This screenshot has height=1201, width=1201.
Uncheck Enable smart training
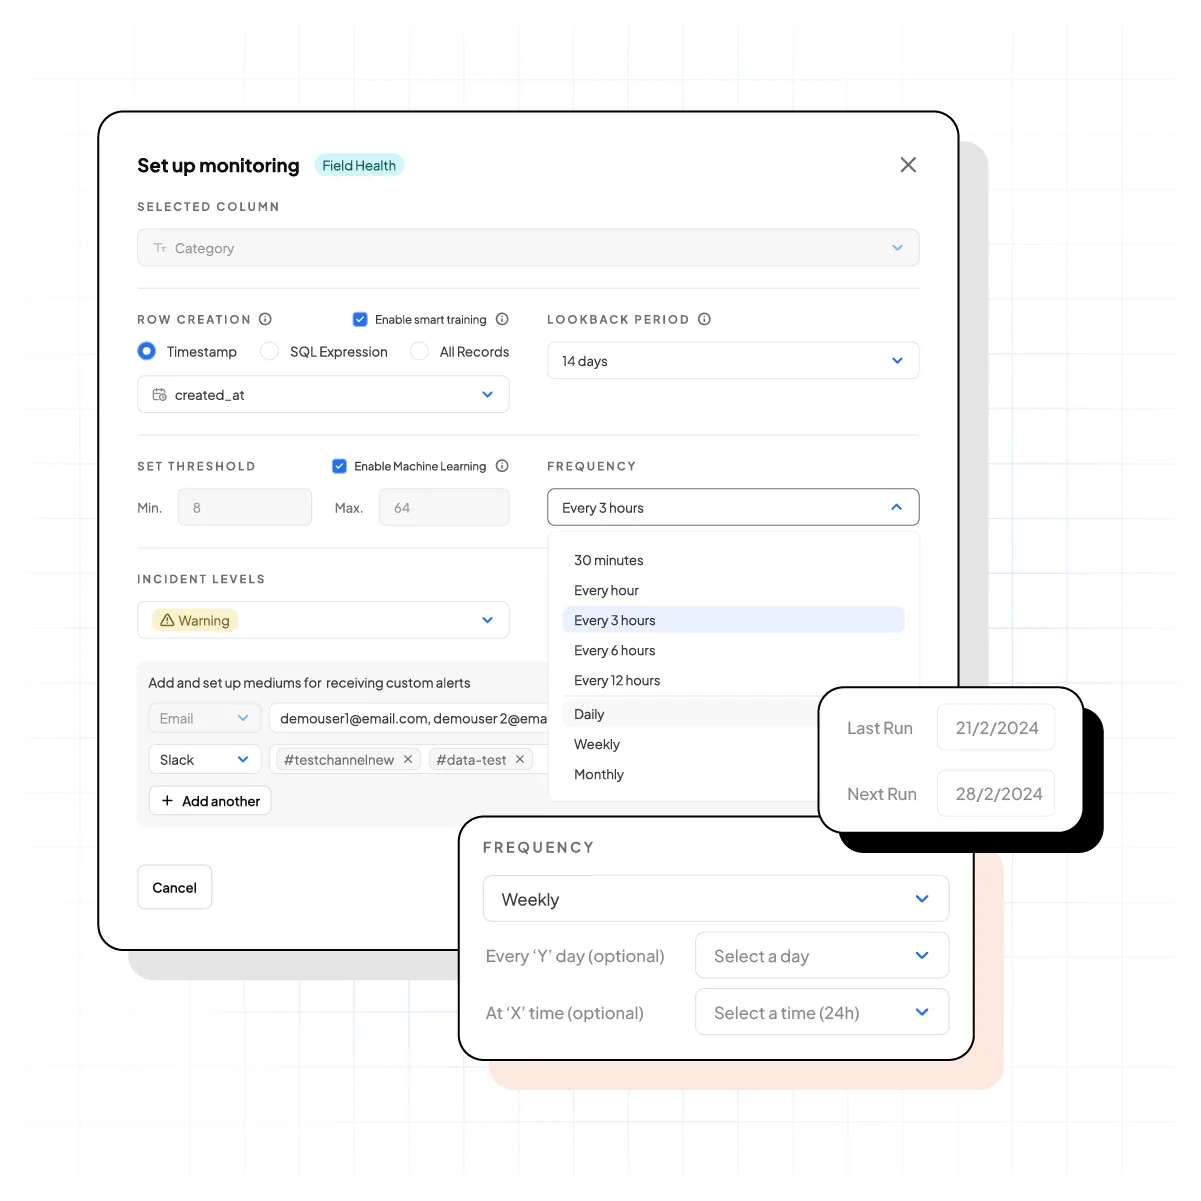pyautogui.click(x=360, y=319)
